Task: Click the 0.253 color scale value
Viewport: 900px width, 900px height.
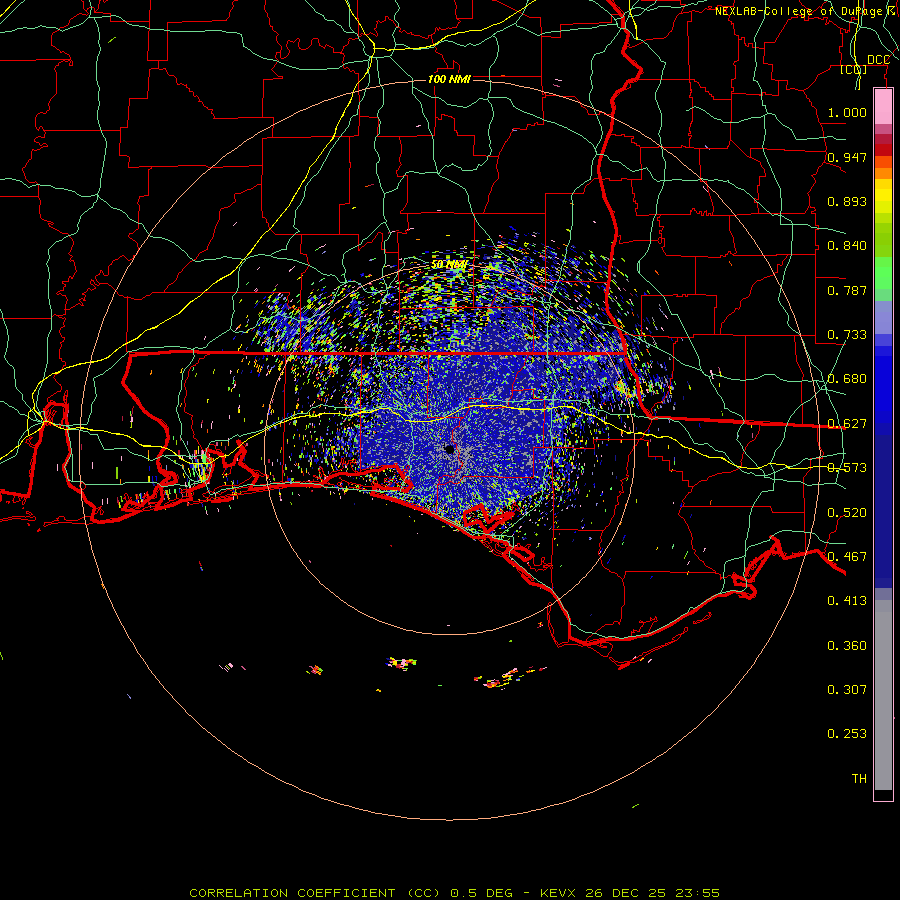Action: coord(847,734)
